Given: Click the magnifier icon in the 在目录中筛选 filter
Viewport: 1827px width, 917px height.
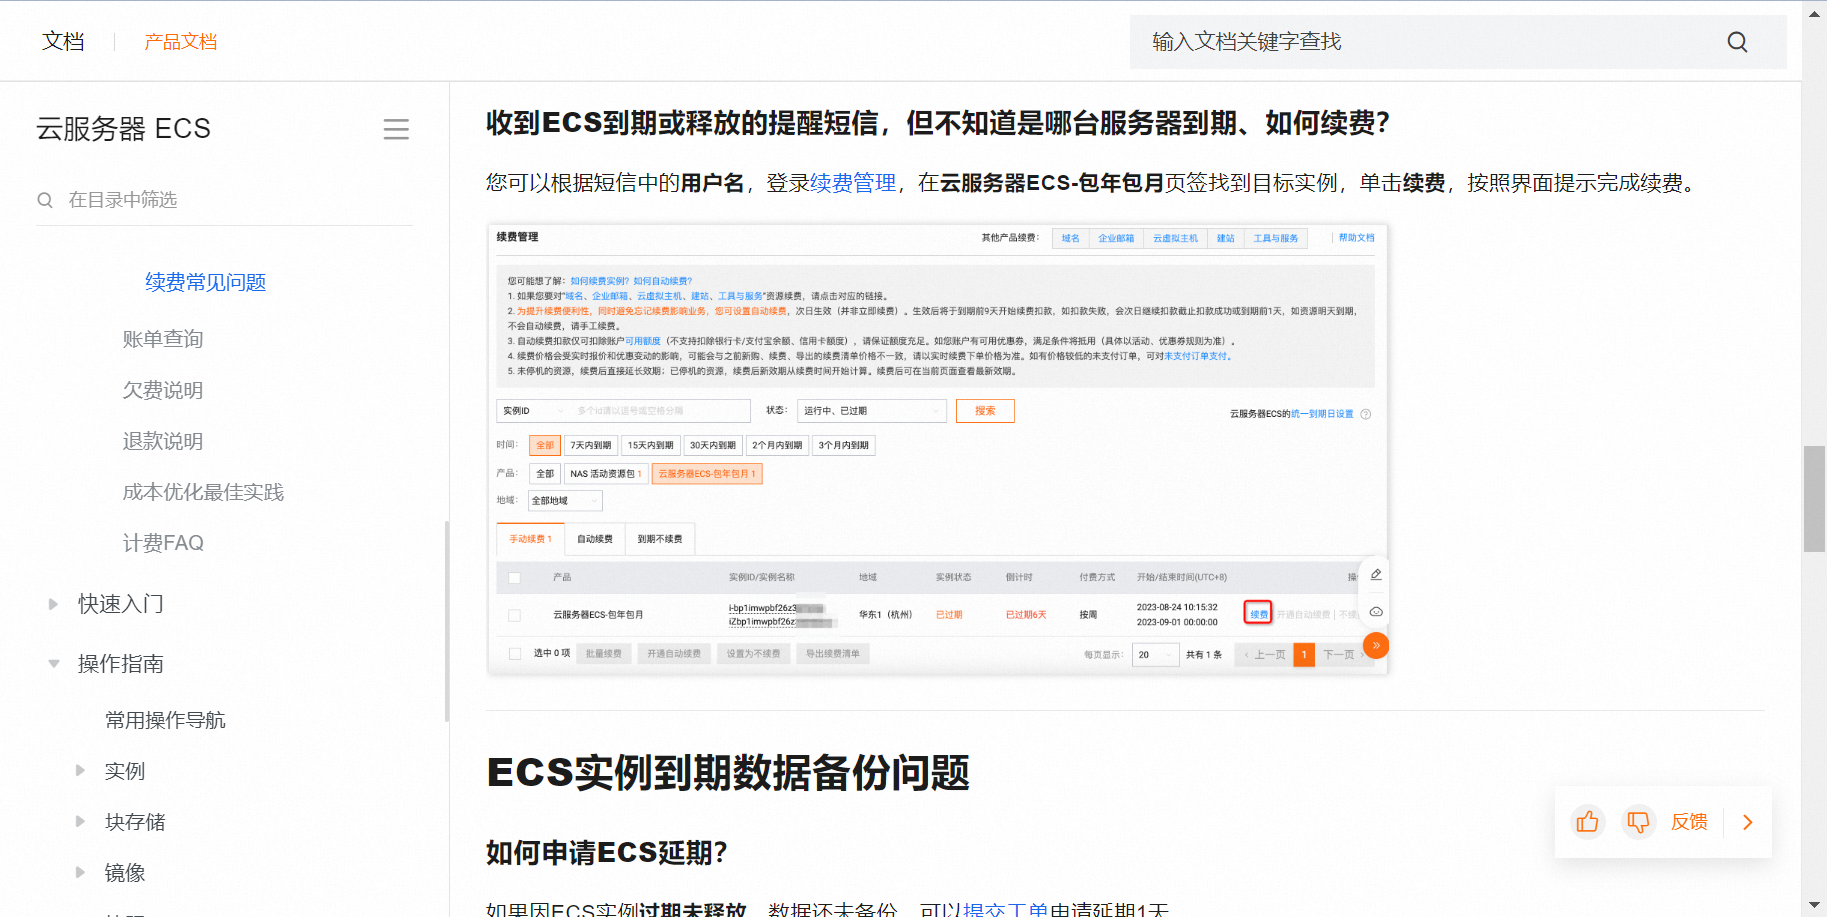Looking at the screenshot, I should pos(45,200).
